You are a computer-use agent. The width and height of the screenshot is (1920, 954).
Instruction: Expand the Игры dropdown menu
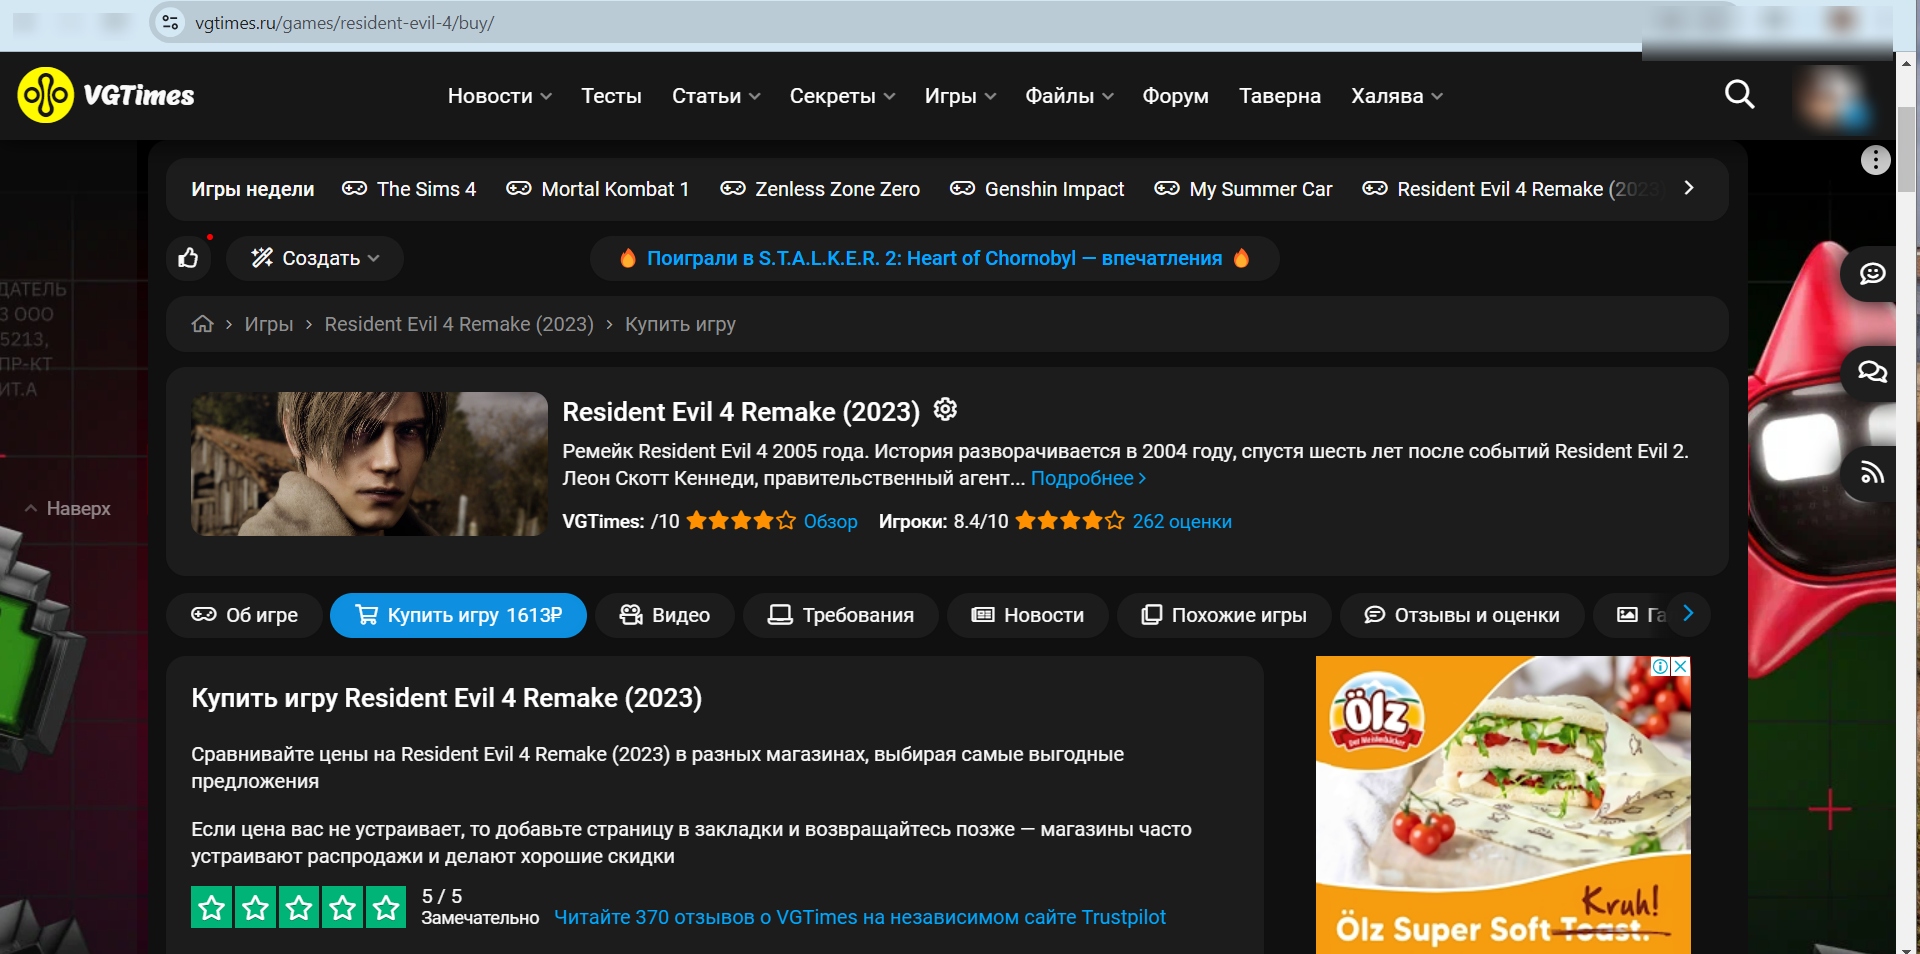coord(961,96)
